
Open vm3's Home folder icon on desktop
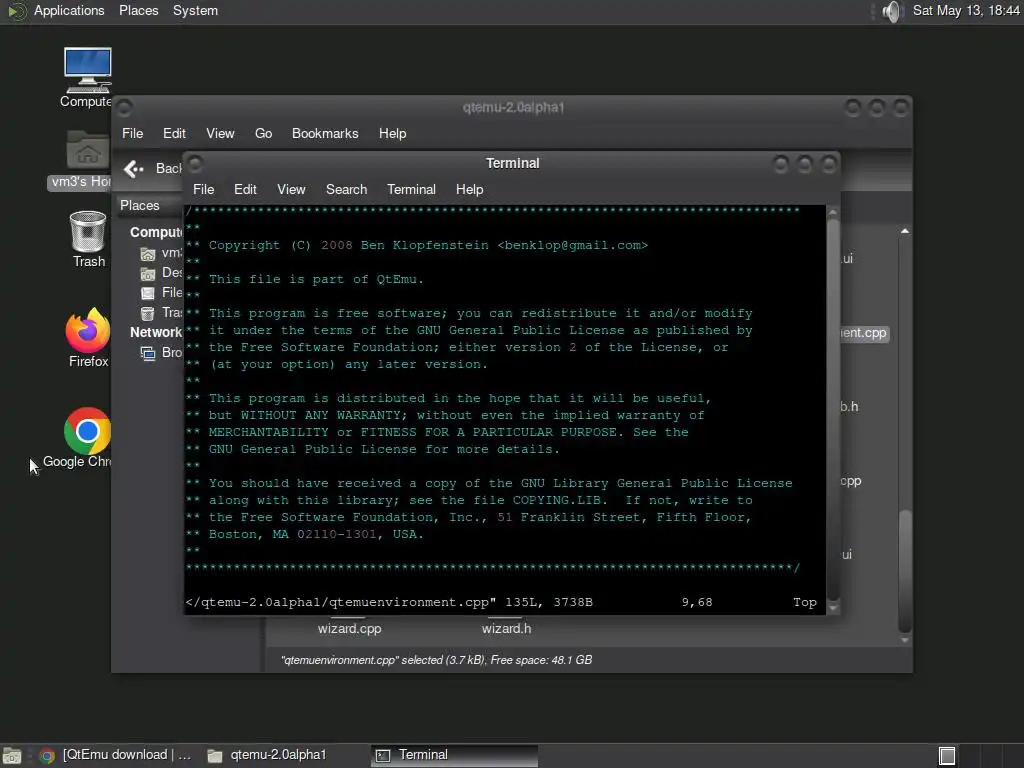[88, 150]
